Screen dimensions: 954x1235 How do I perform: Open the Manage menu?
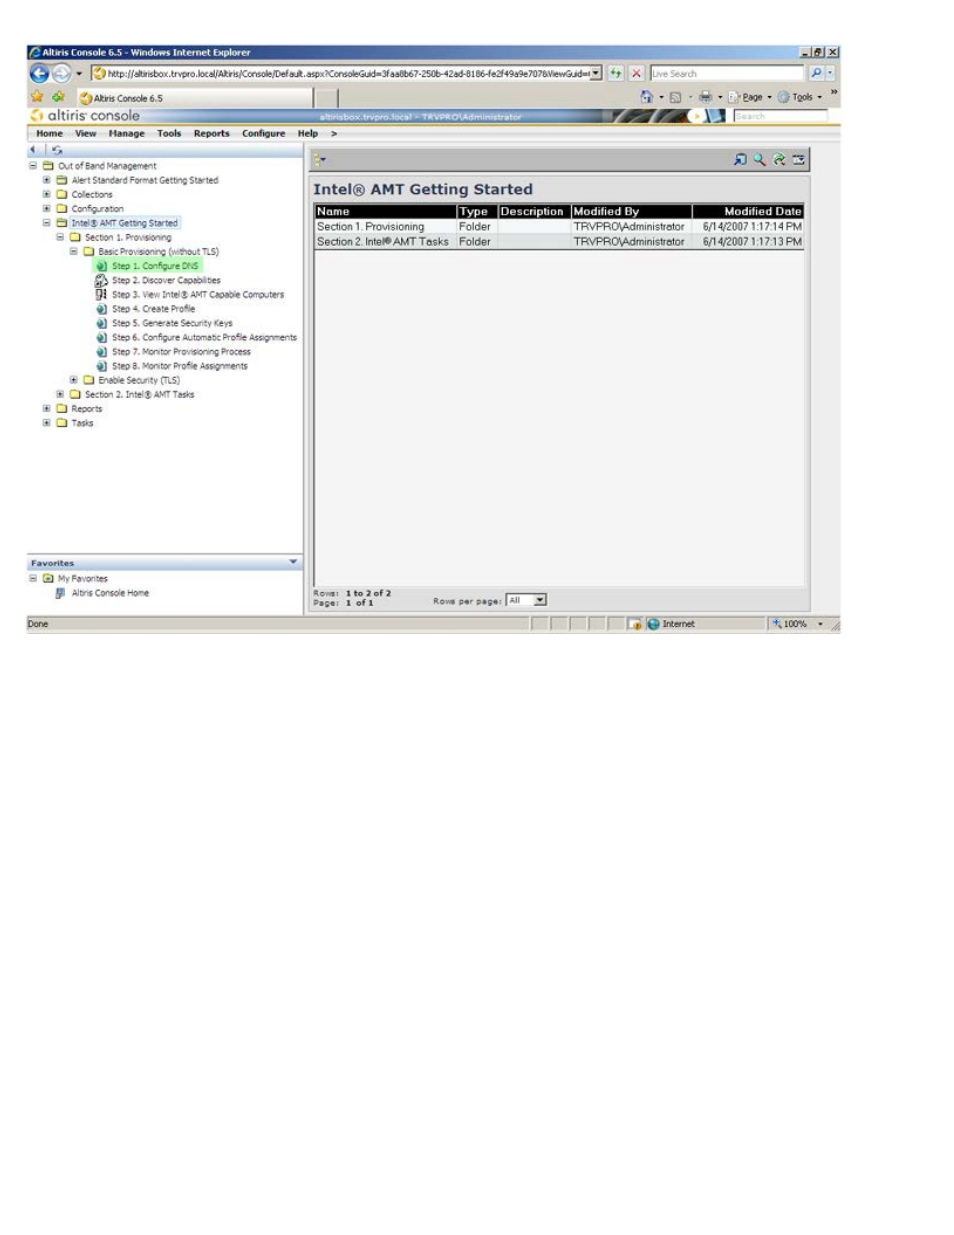point(127,133)
